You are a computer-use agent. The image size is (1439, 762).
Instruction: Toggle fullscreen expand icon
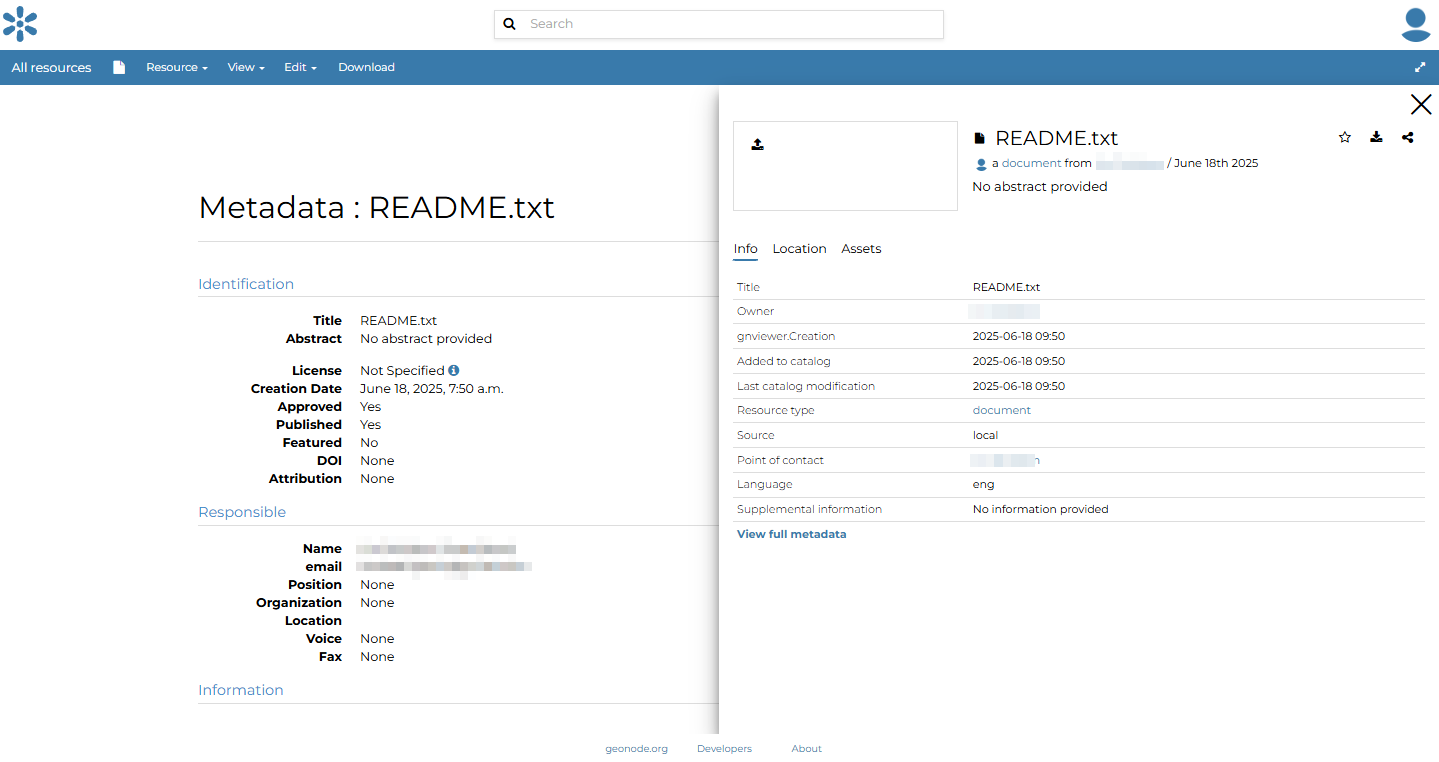pyautogui.click(x=1420, y=68)
